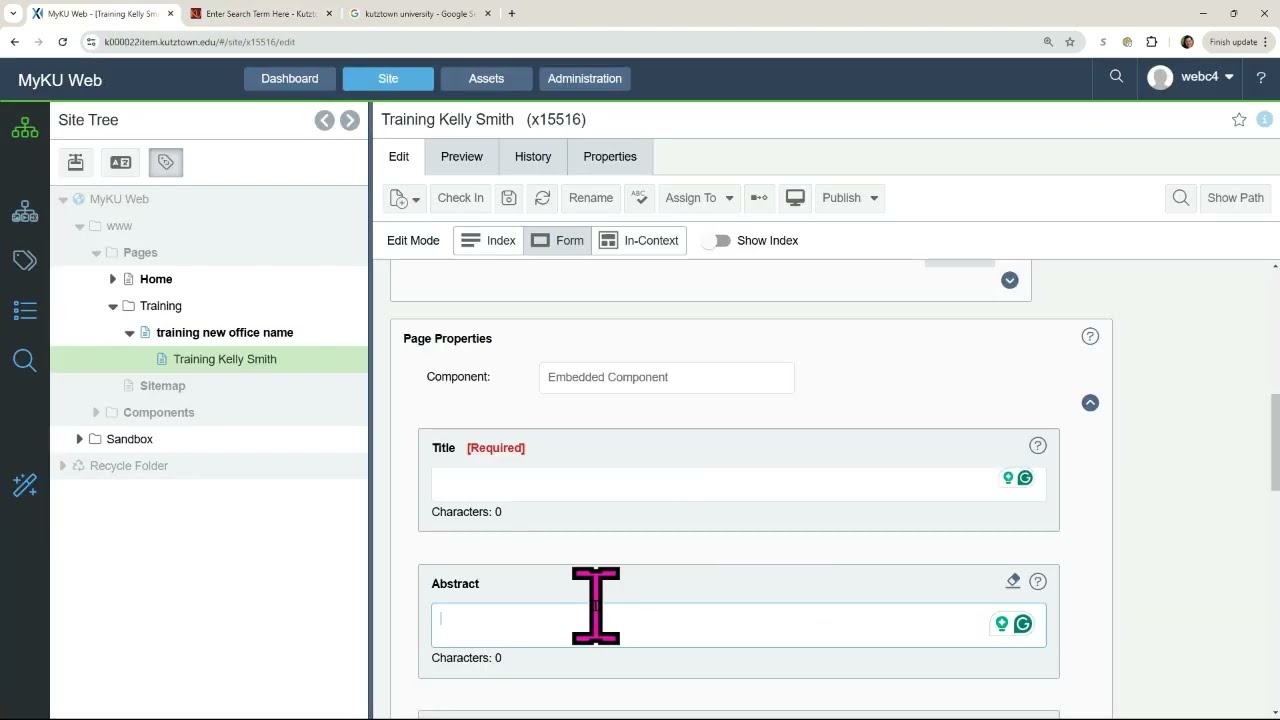Open the new asset dropdown
Screen dimensions: 1280x720
tap(405, 198)
